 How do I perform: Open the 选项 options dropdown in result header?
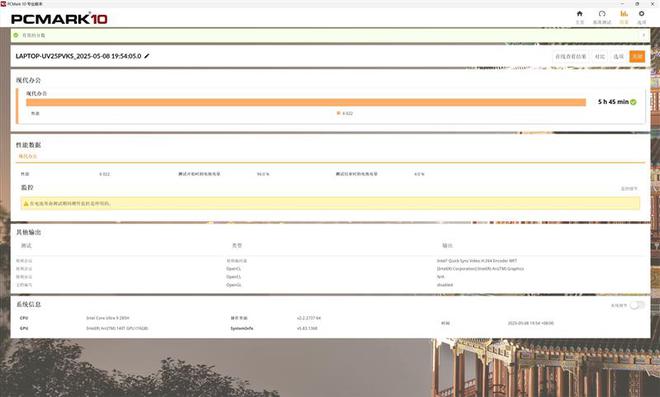coord(618,56)
